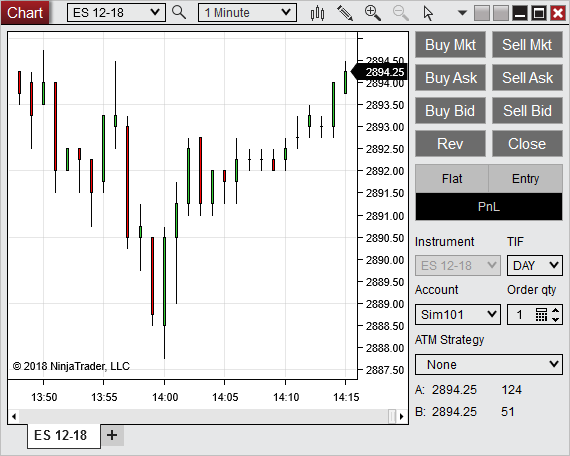Viewport: 570px width, 456px height.
Task: Click the Buy Ask button
Action: tap(450, 77)
